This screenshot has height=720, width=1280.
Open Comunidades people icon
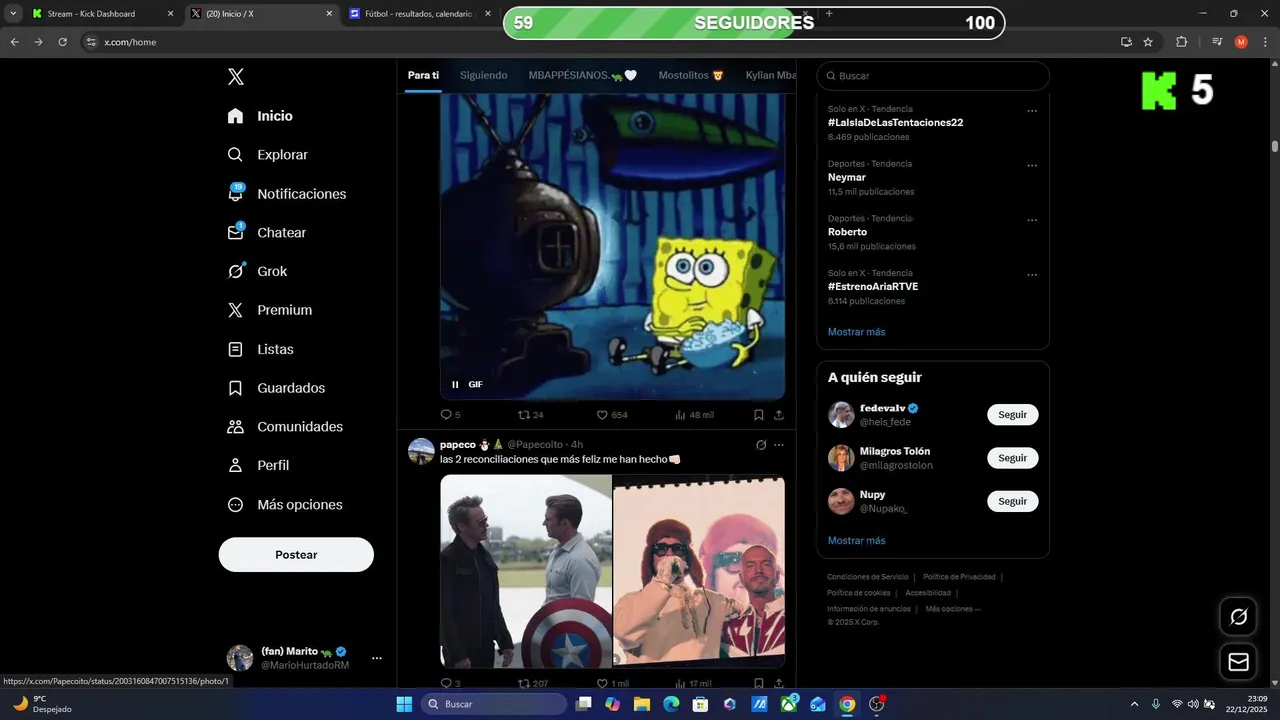click(235, 427)
